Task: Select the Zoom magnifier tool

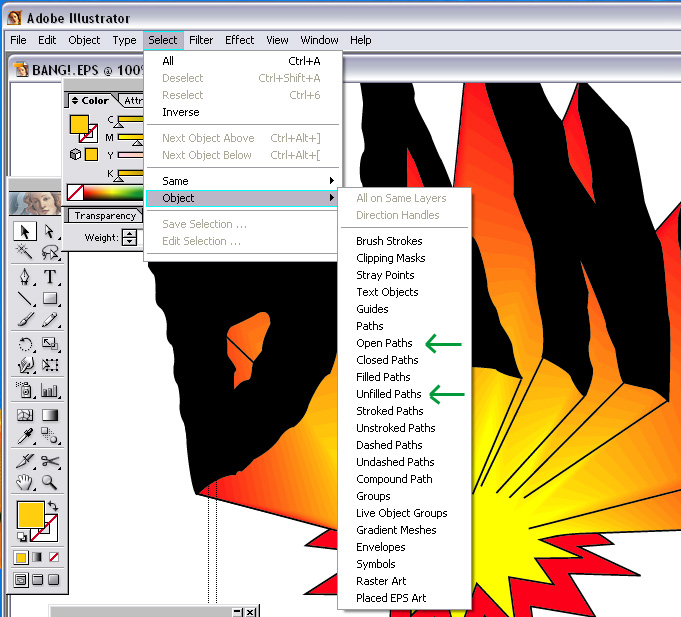Action: pos(50,482)
